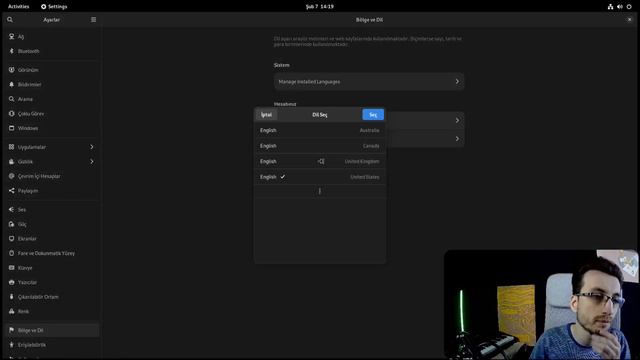Show more languages with the dots row
This screenshot has height=360, width=640.
click(x=320, y=191)
